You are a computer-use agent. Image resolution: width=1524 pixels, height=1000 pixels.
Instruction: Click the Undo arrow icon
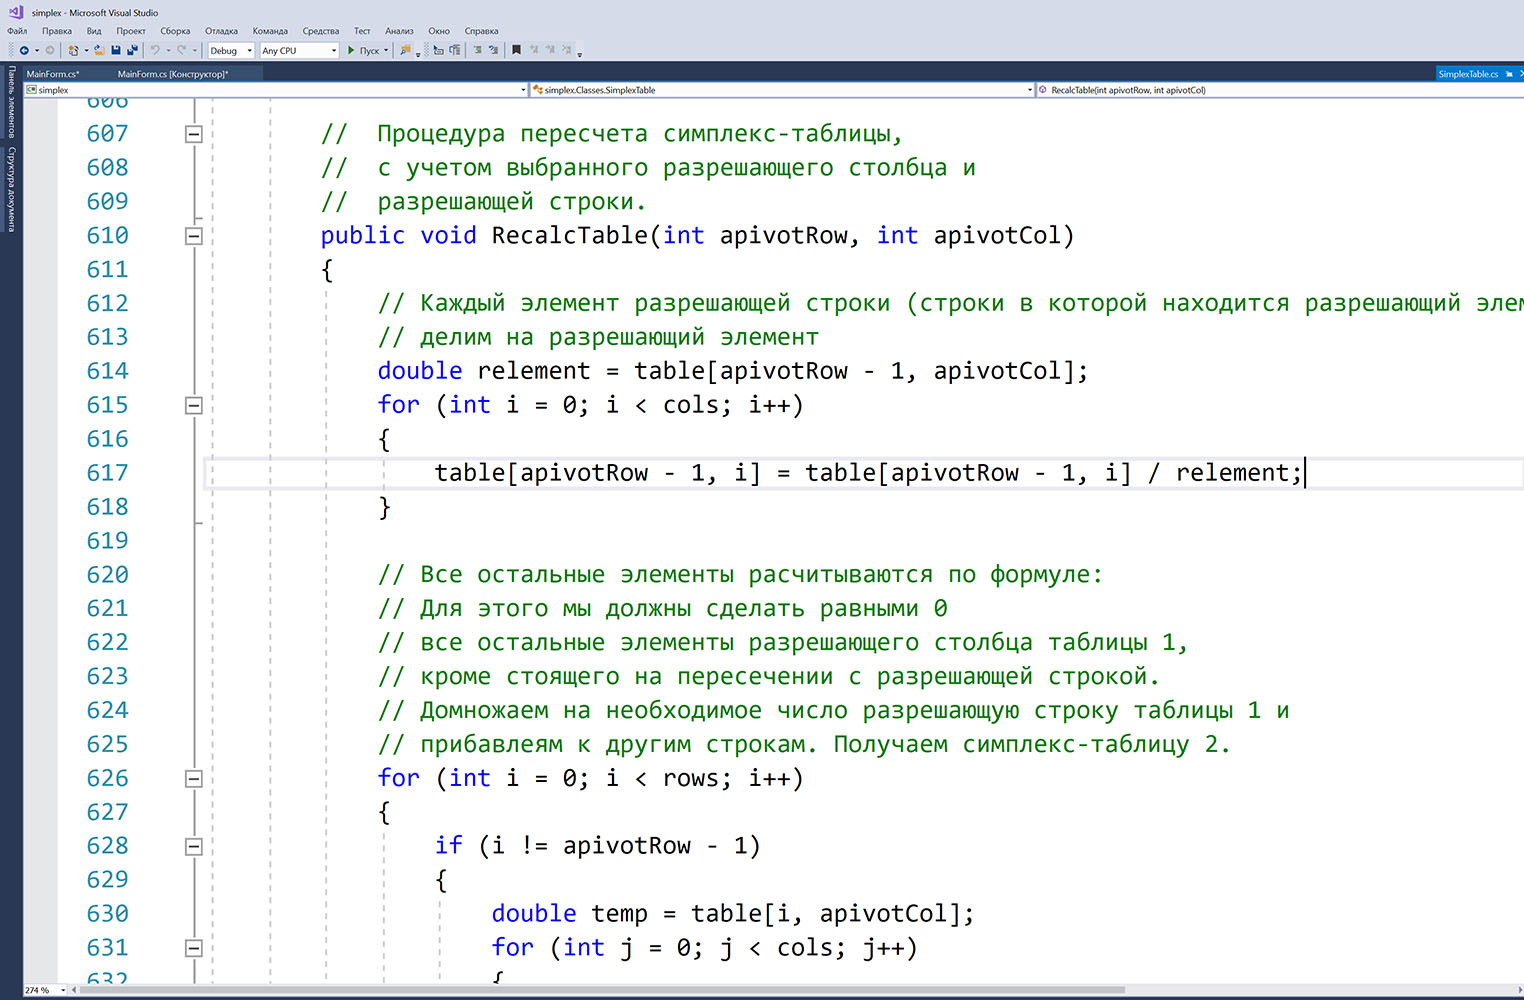155,50
